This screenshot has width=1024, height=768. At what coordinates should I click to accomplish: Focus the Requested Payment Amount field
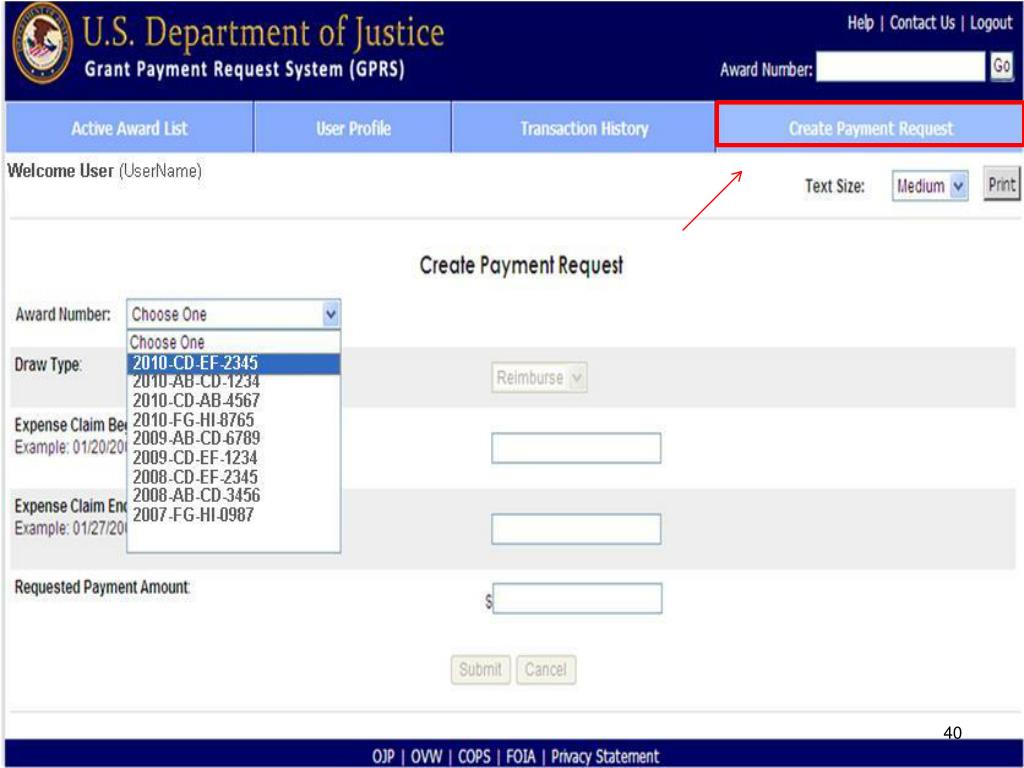tap(577, 598)
